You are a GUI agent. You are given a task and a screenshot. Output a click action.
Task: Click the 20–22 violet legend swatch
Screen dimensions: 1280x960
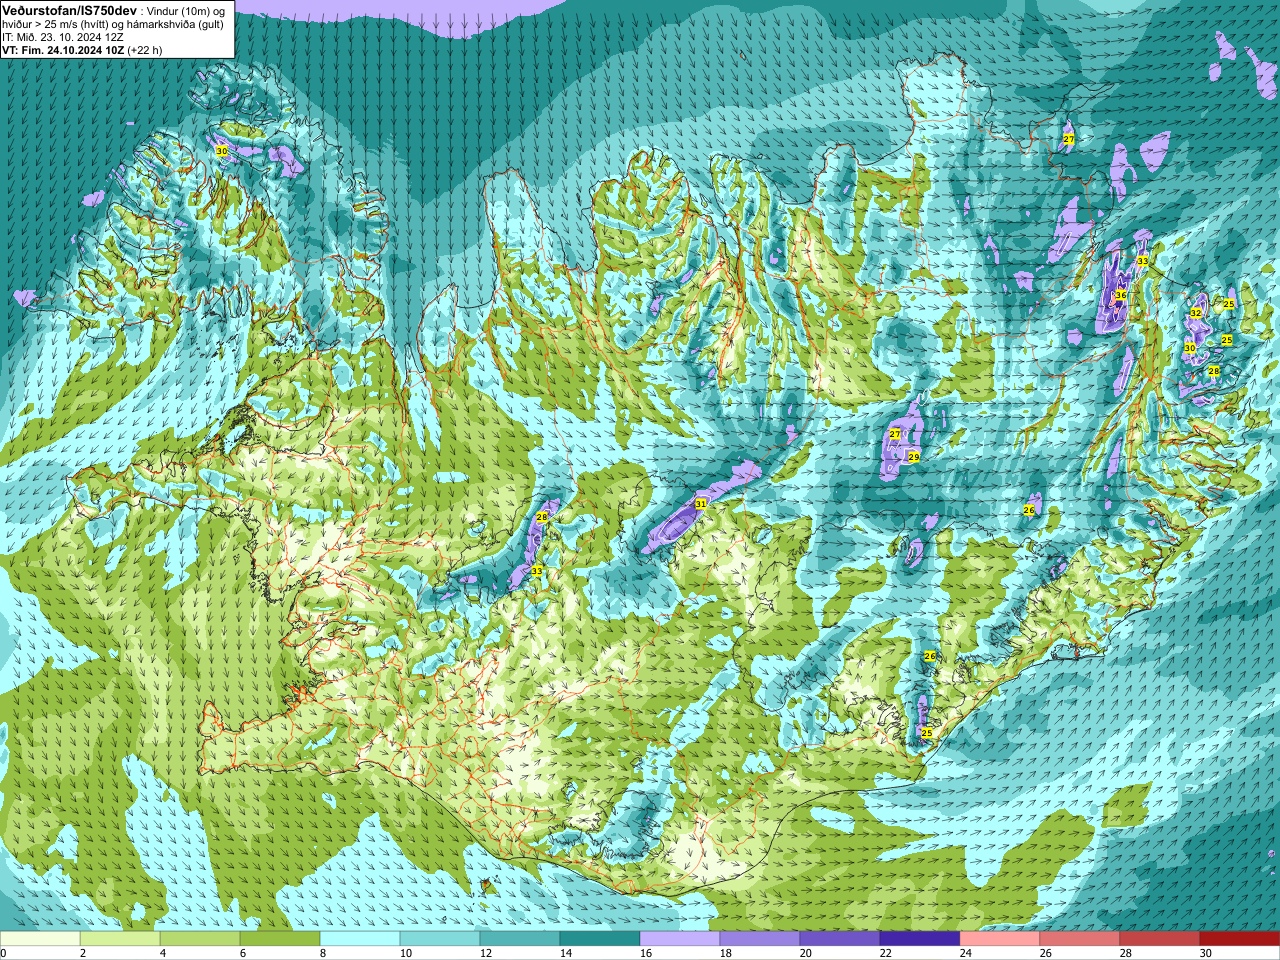point(840,939)
